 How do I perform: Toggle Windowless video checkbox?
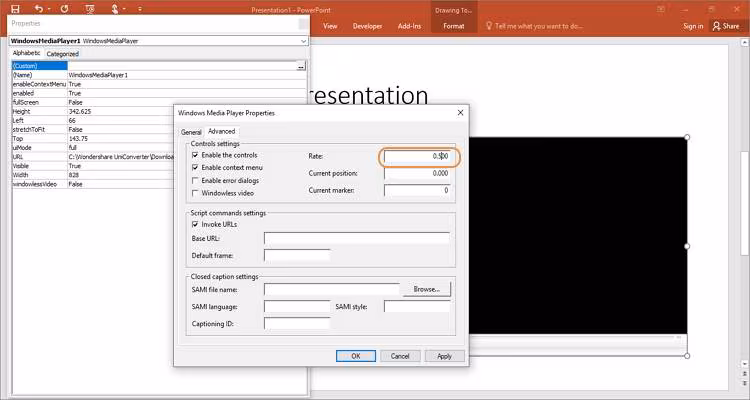pos(195,193)
